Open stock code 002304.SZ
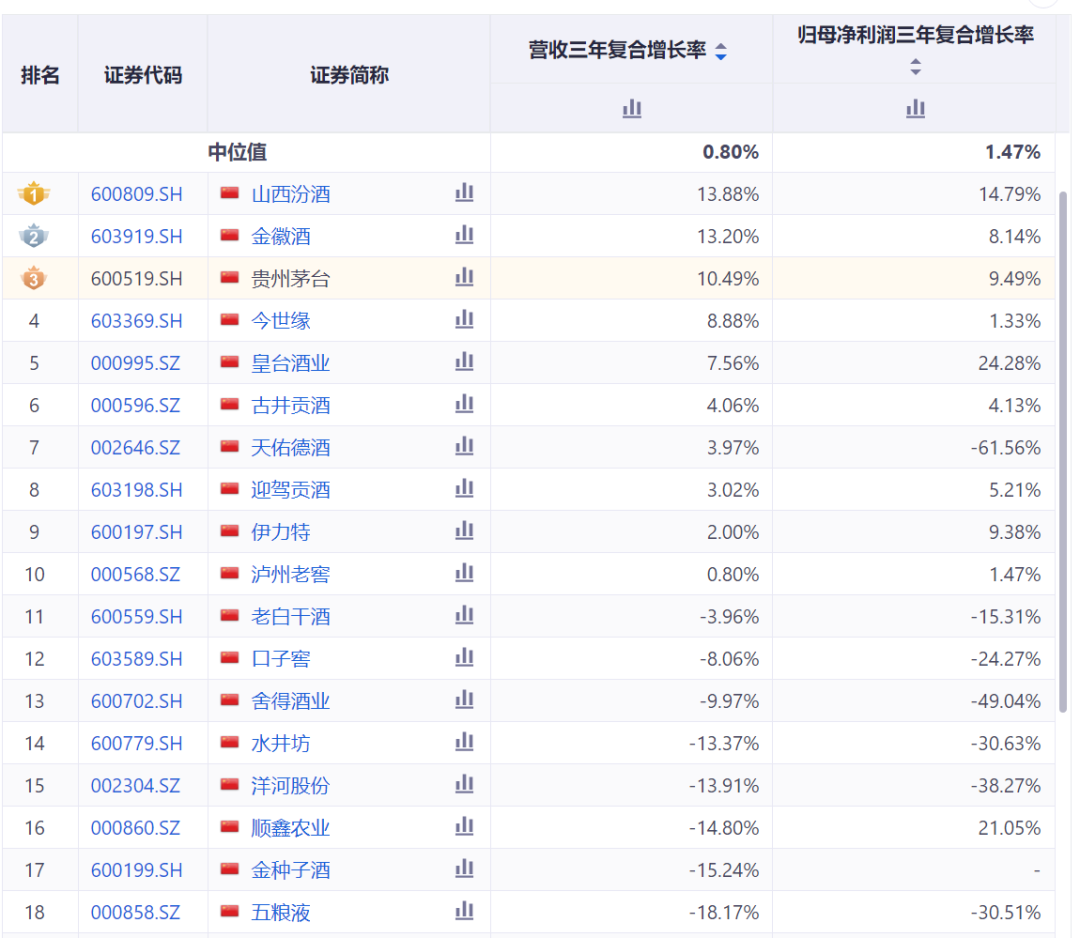Screen dimensions: 1080x938 click(136, 786)
